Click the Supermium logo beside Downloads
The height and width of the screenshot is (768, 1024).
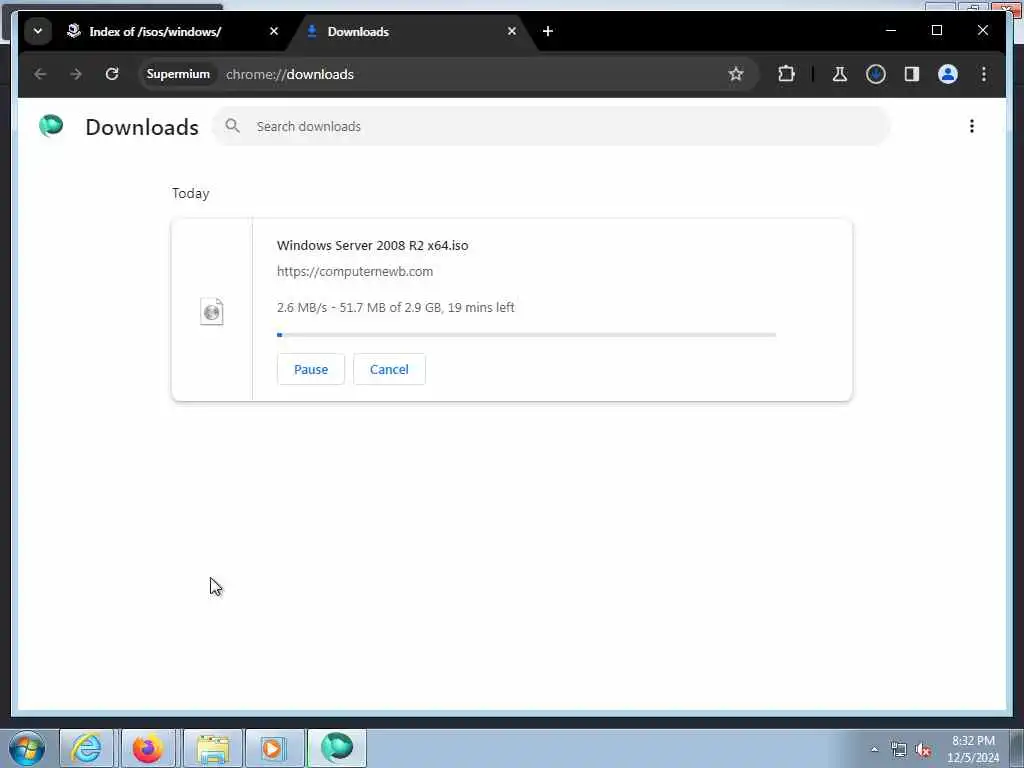pos(51,126)
